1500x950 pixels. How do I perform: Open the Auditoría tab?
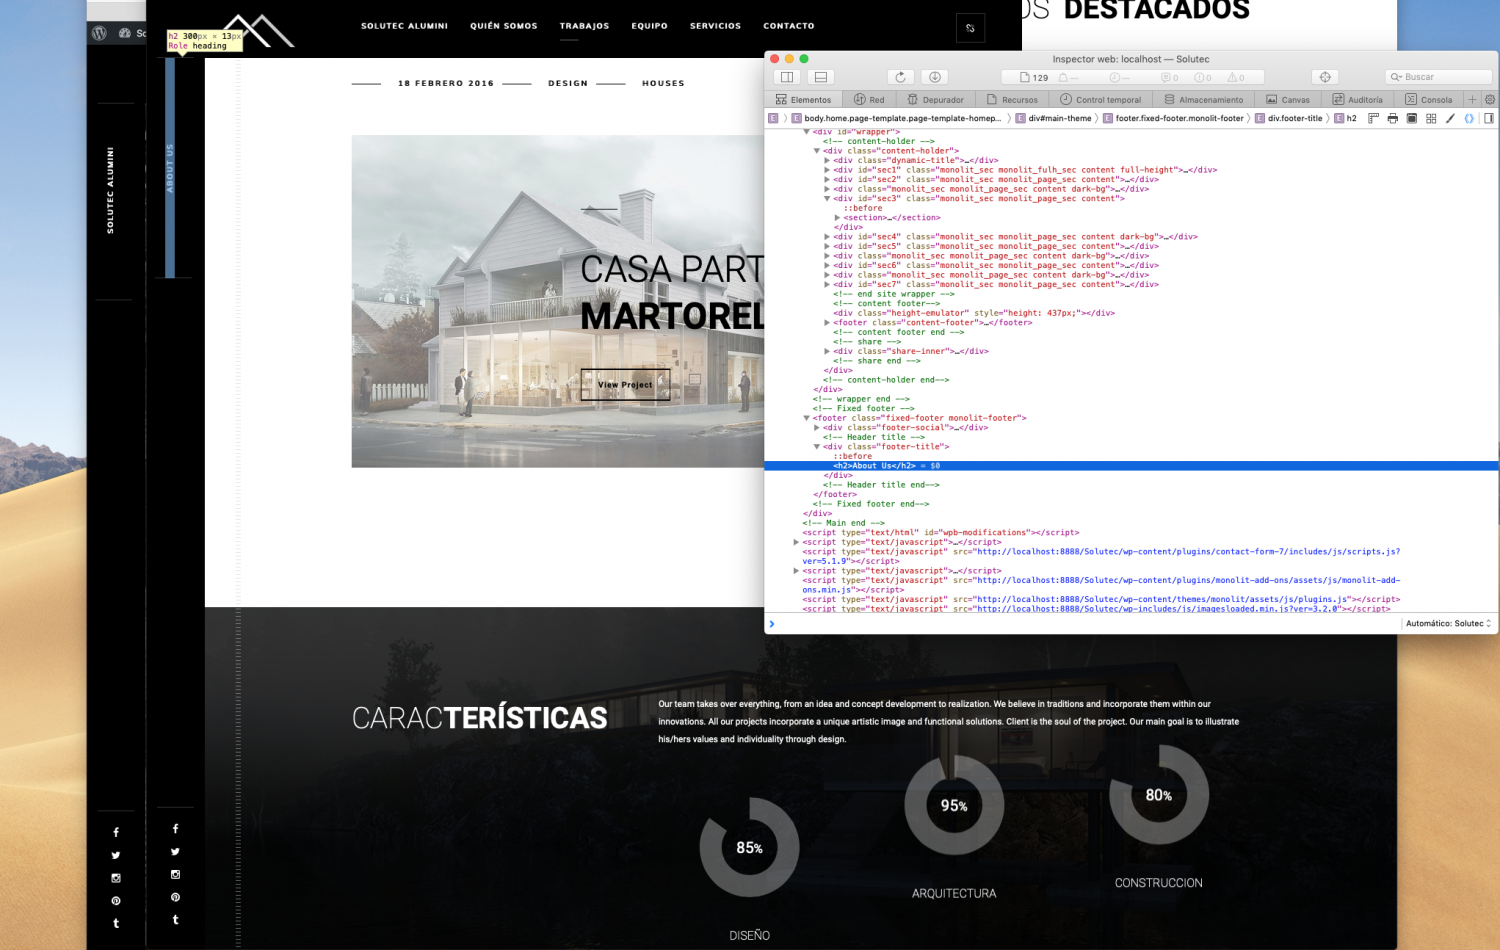click(x=1357, y=99)
